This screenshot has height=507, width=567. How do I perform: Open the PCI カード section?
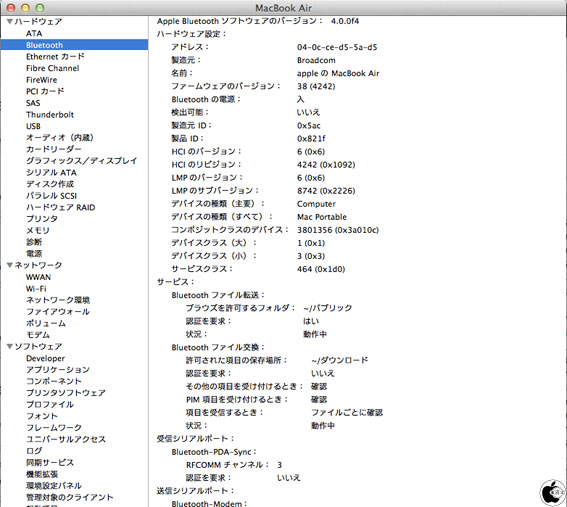45,91
